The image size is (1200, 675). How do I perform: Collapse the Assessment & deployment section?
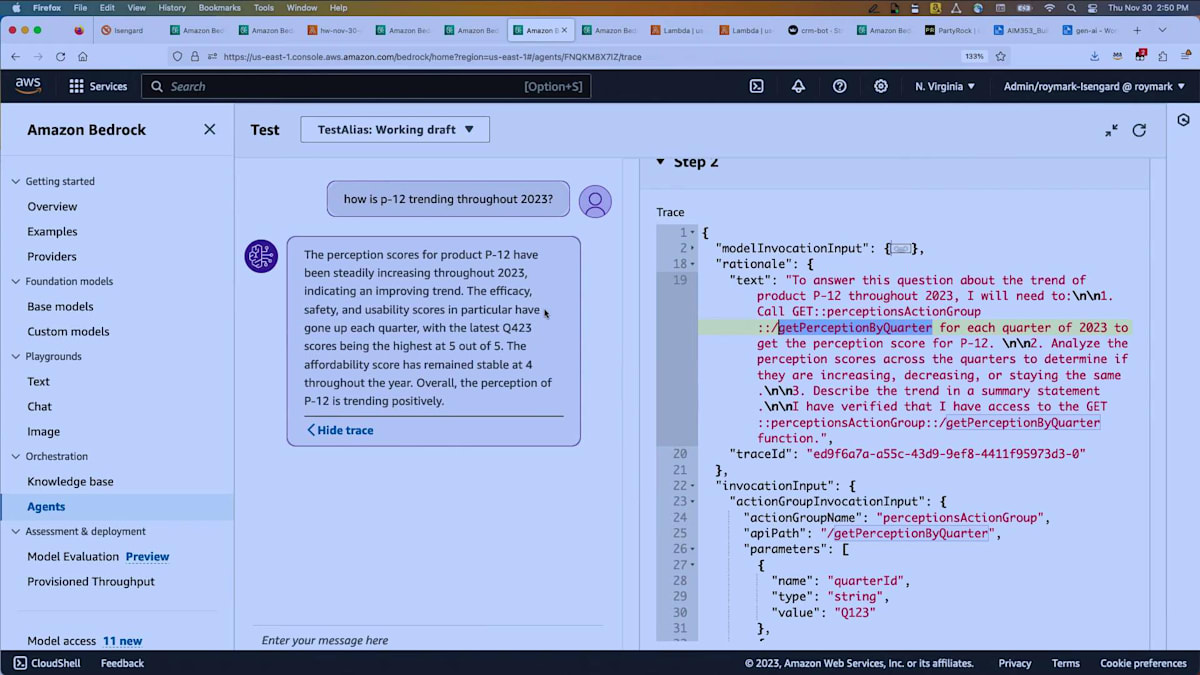click(x=15, y=532)
